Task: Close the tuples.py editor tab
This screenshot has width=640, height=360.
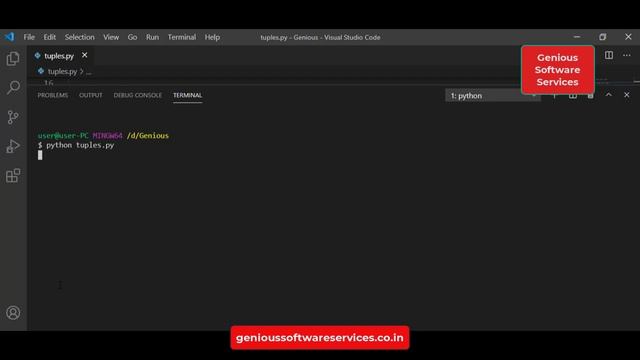Action: pyautogui.click(x=84, y=55)
